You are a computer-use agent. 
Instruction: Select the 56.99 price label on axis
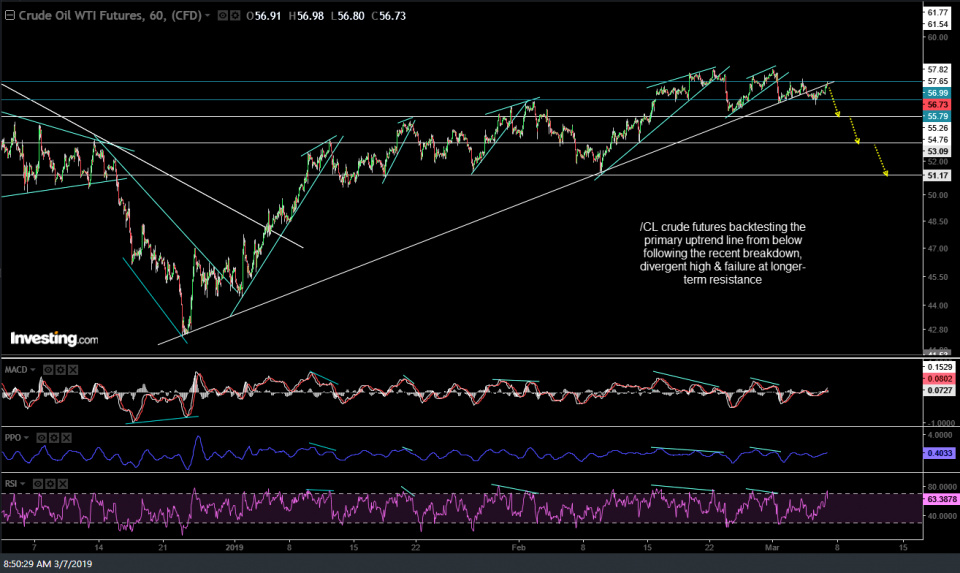(x=937, y=93)
